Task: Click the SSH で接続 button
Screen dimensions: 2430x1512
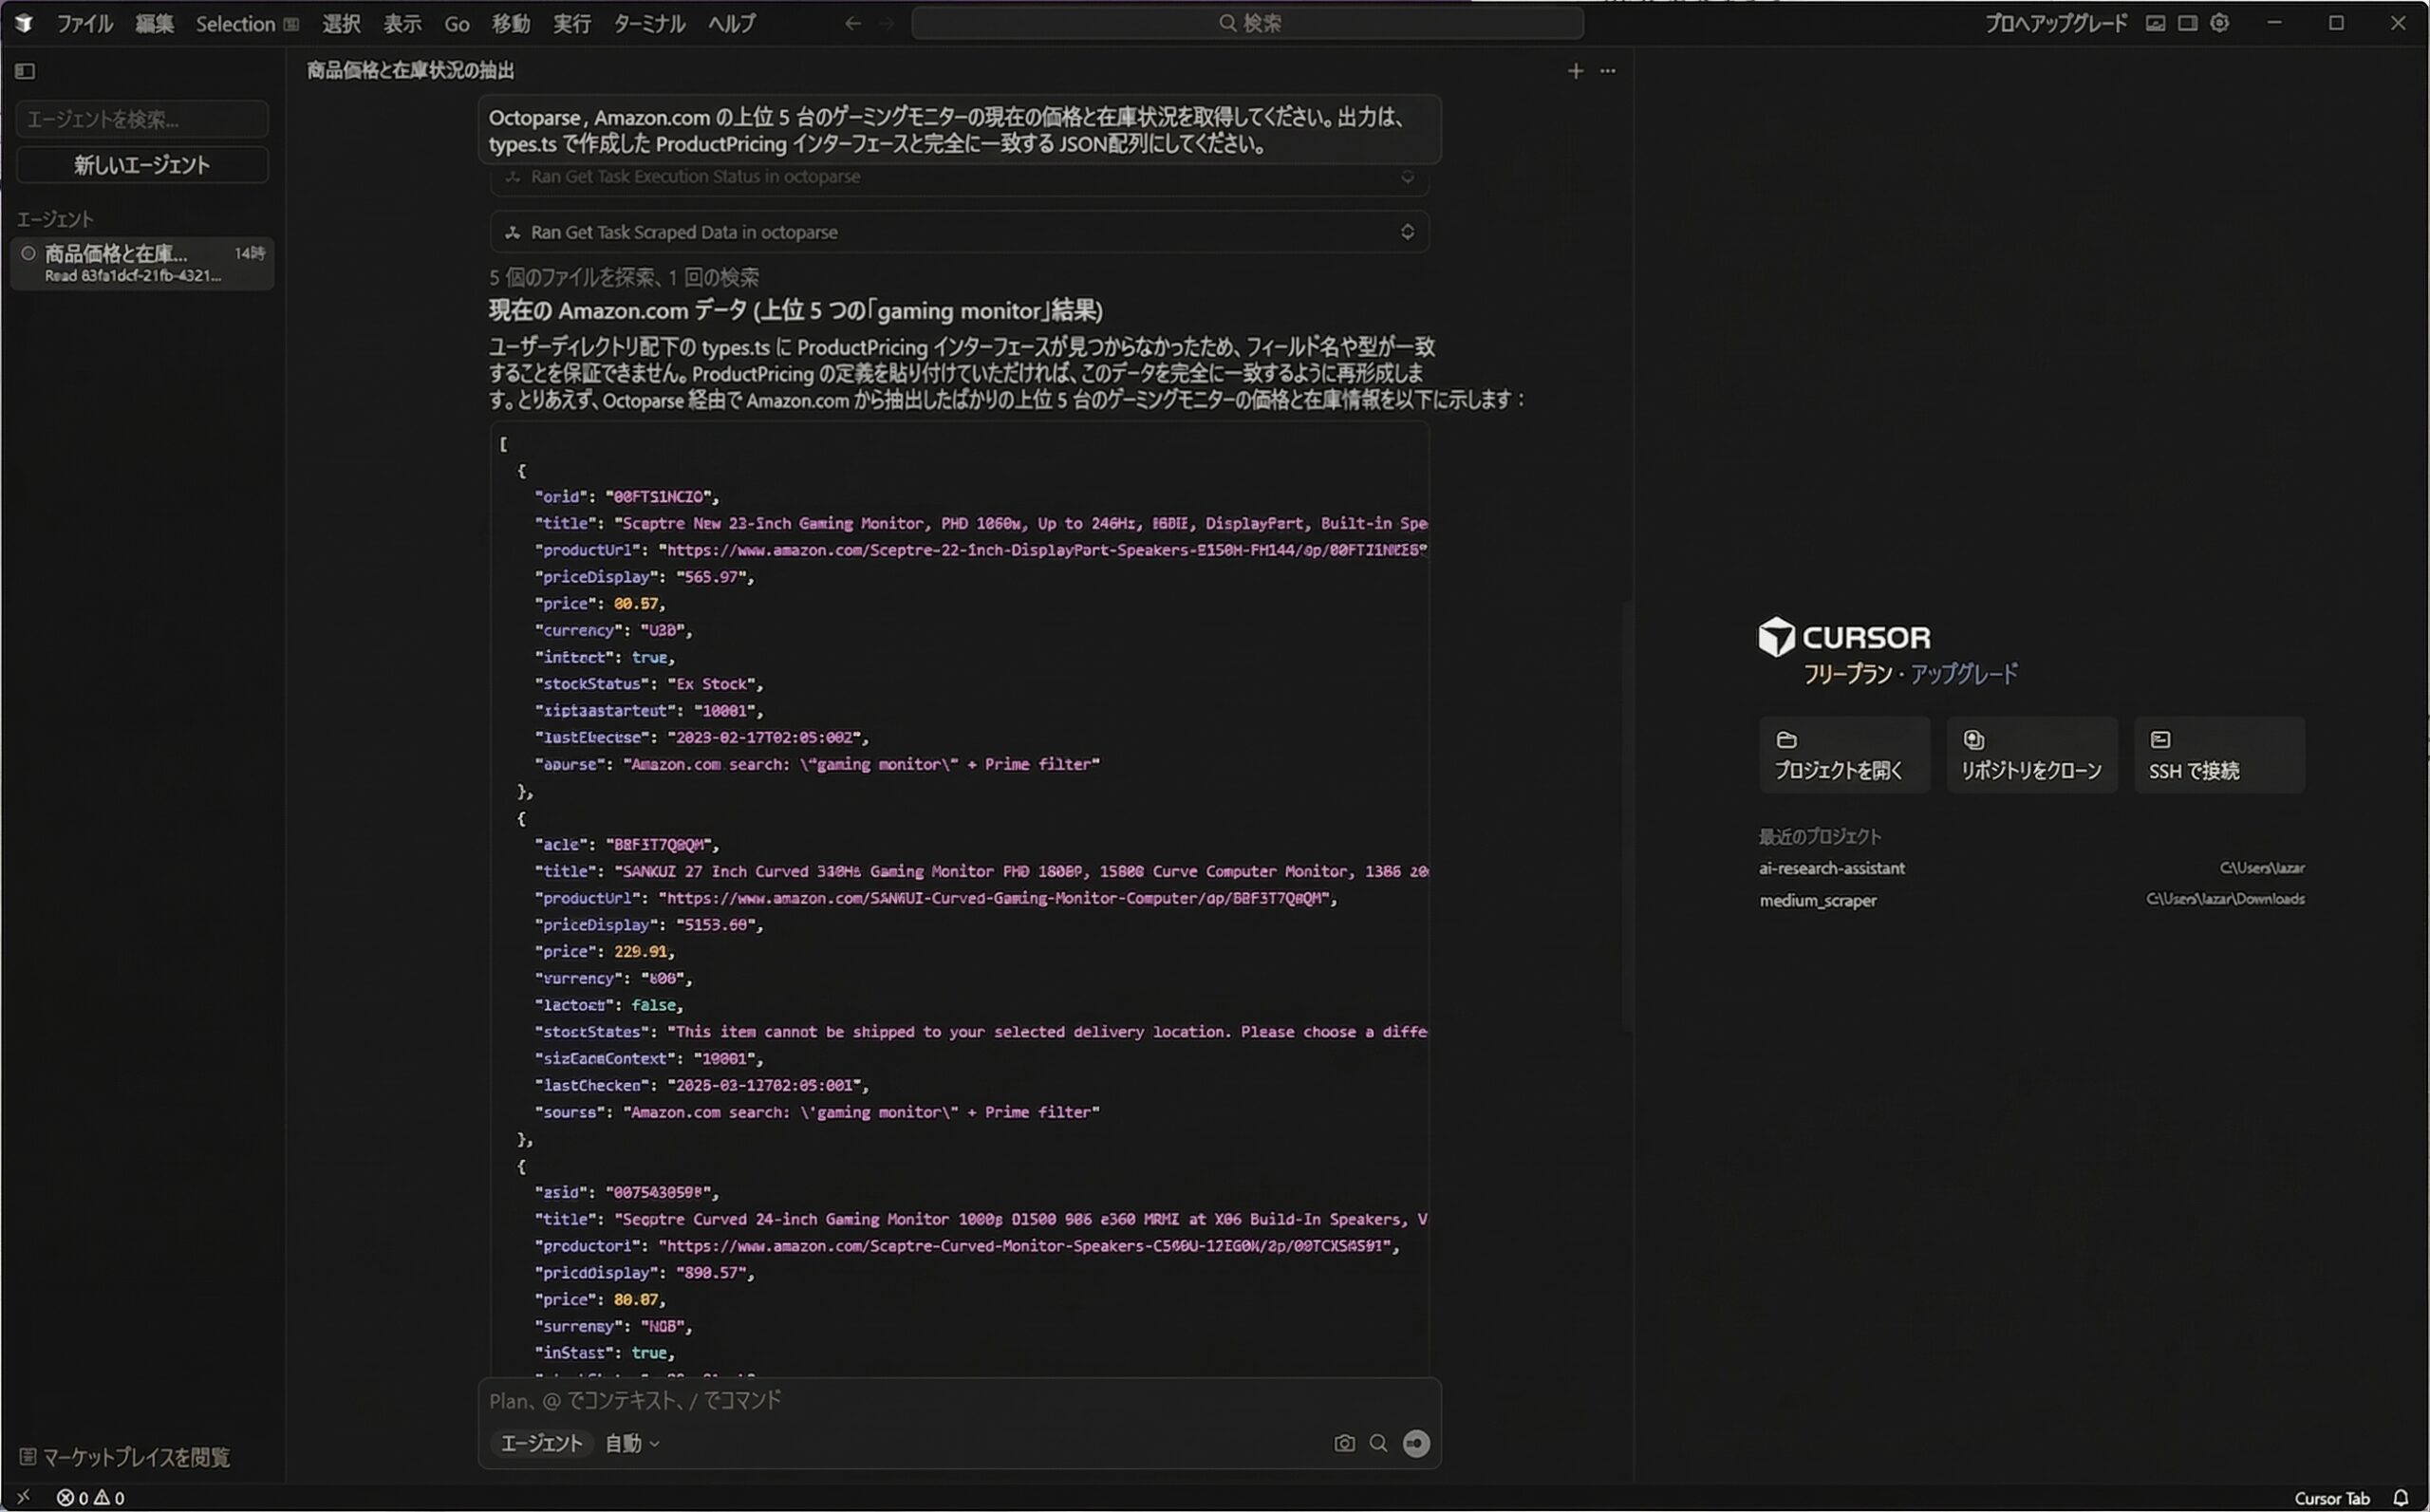Action: pos(2219,755)
